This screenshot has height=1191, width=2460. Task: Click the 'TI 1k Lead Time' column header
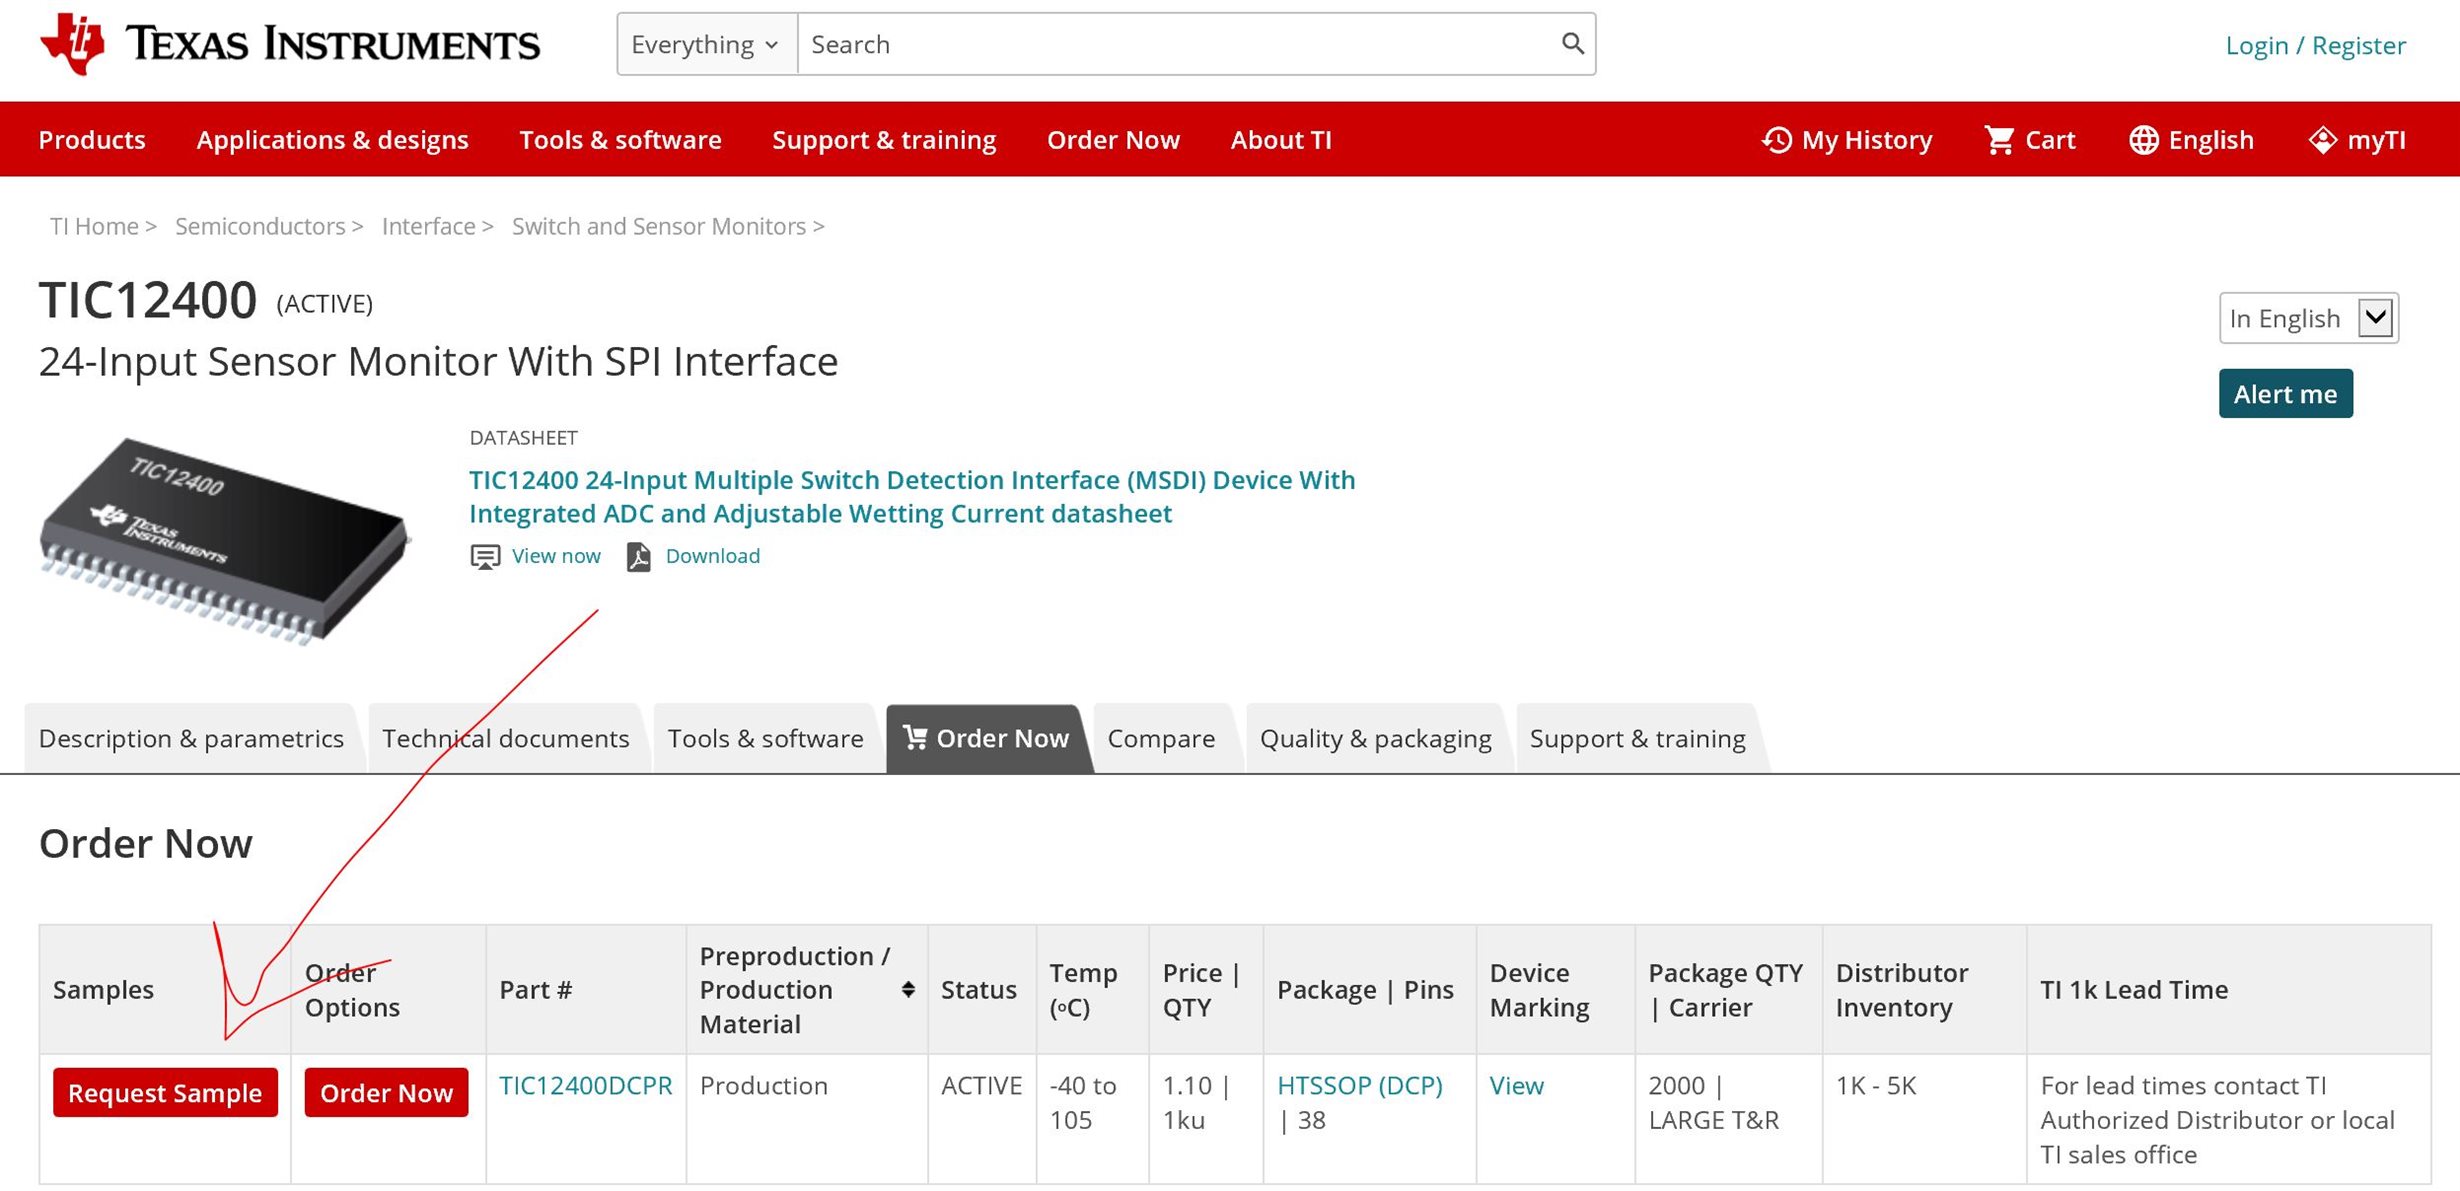pos(2229,990)
